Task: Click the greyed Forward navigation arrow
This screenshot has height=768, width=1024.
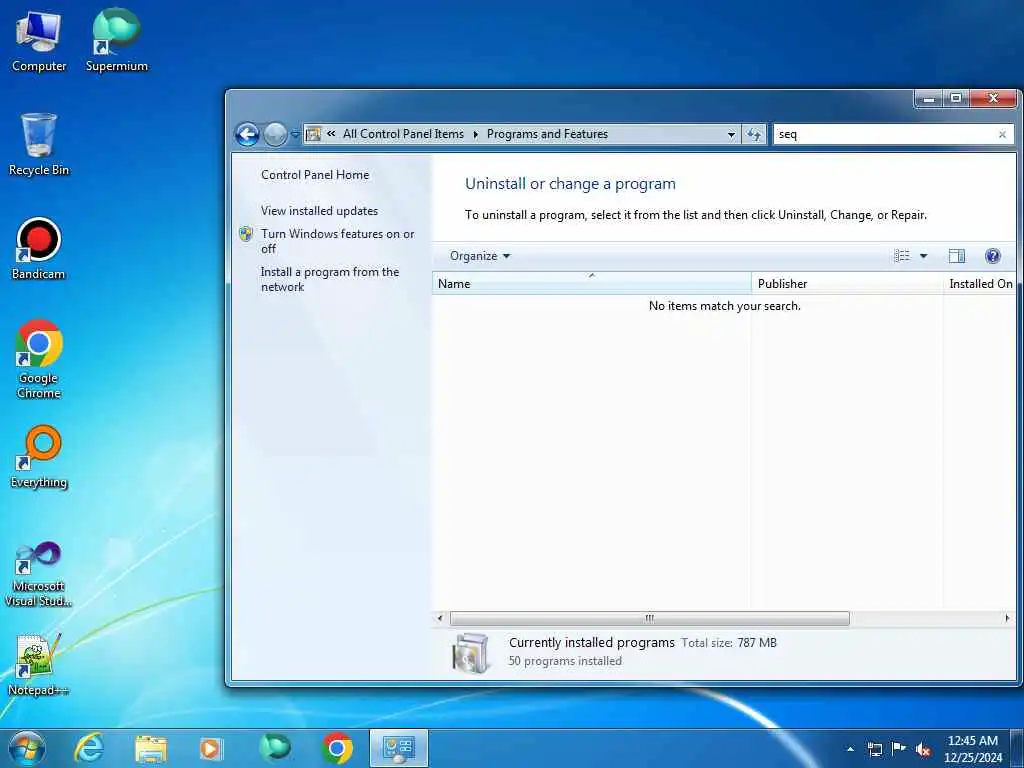Action: [275, 135]
